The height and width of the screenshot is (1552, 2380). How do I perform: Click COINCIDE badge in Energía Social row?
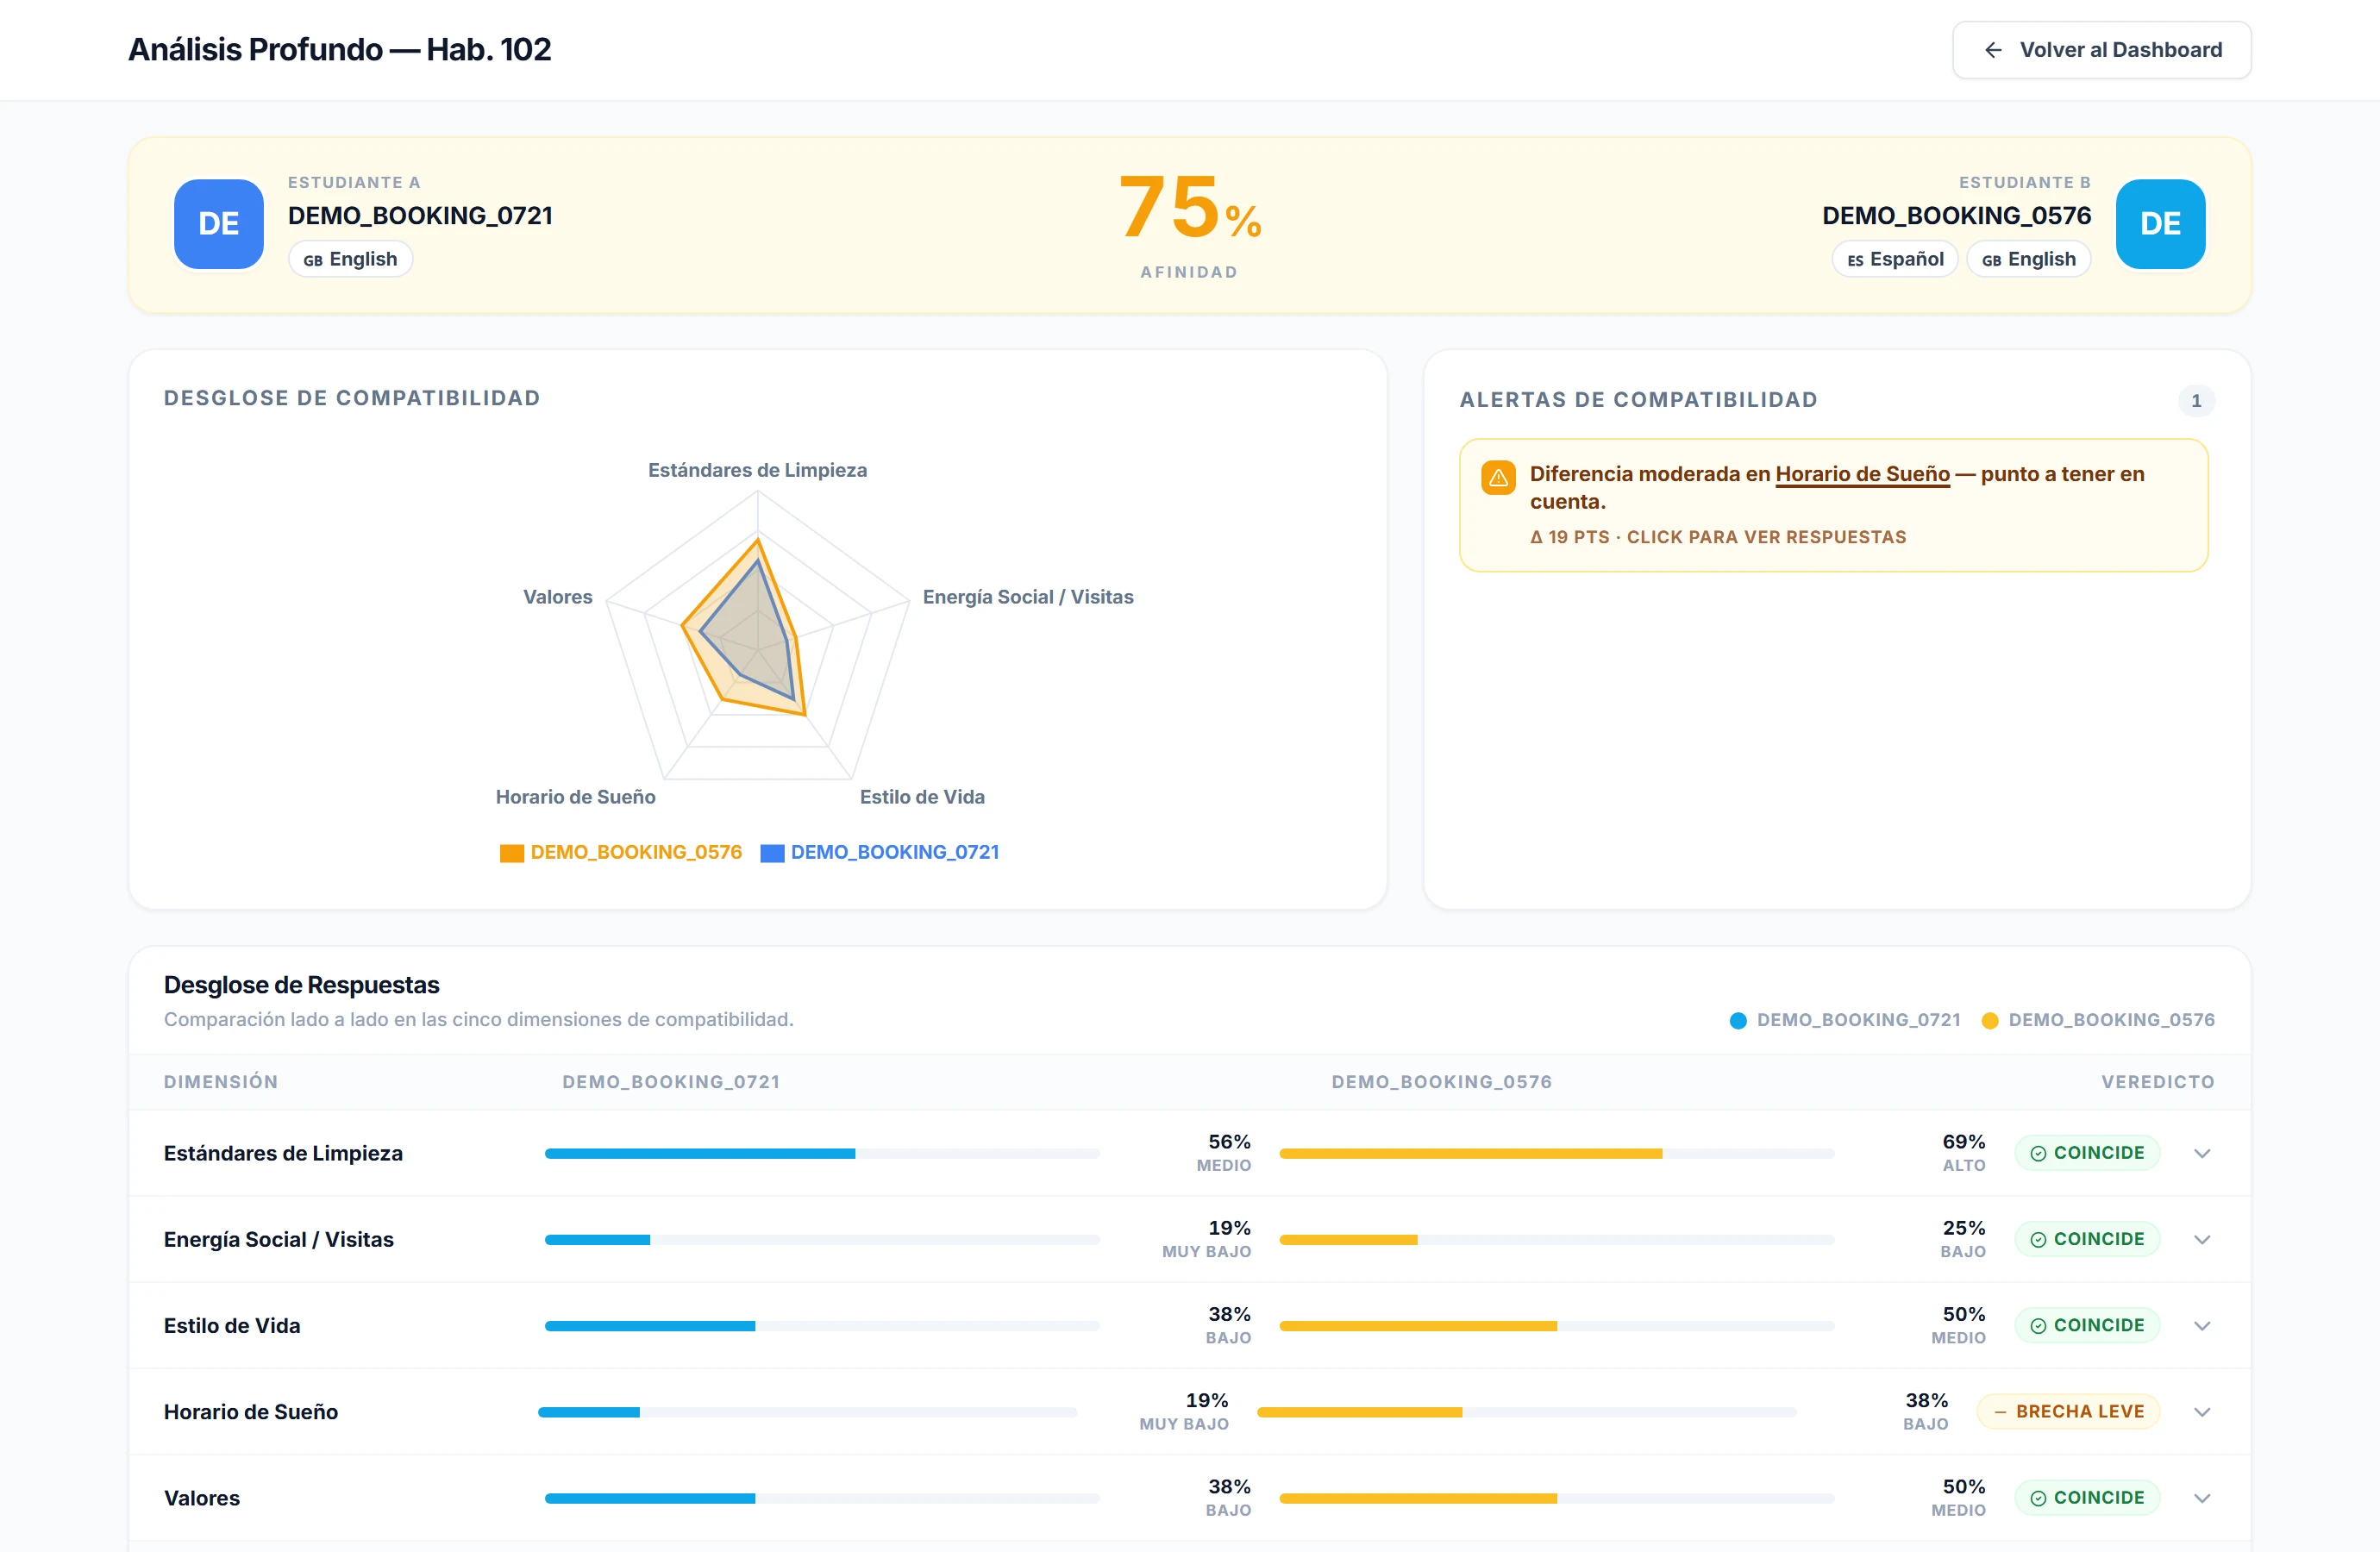click(x=2087, y=1239)
